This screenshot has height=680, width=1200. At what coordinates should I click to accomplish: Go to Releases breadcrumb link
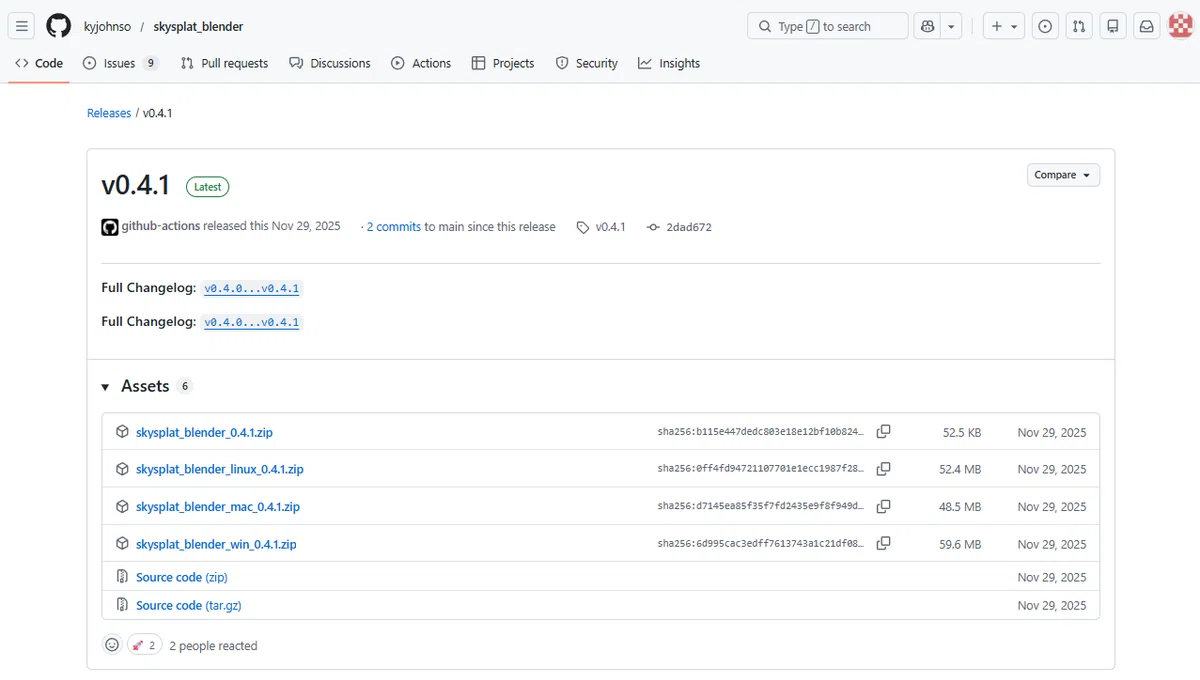(109, 113)
